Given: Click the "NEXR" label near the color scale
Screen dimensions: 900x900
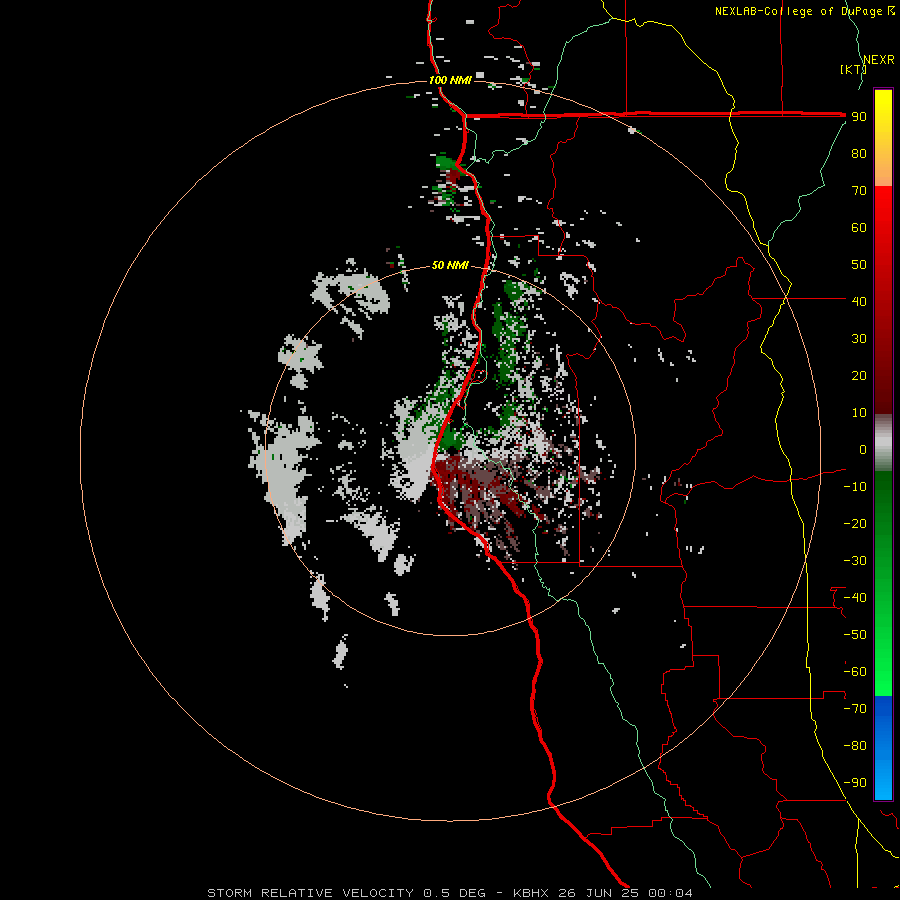Looking at the screenshot, I should click(x=879, y=60).
